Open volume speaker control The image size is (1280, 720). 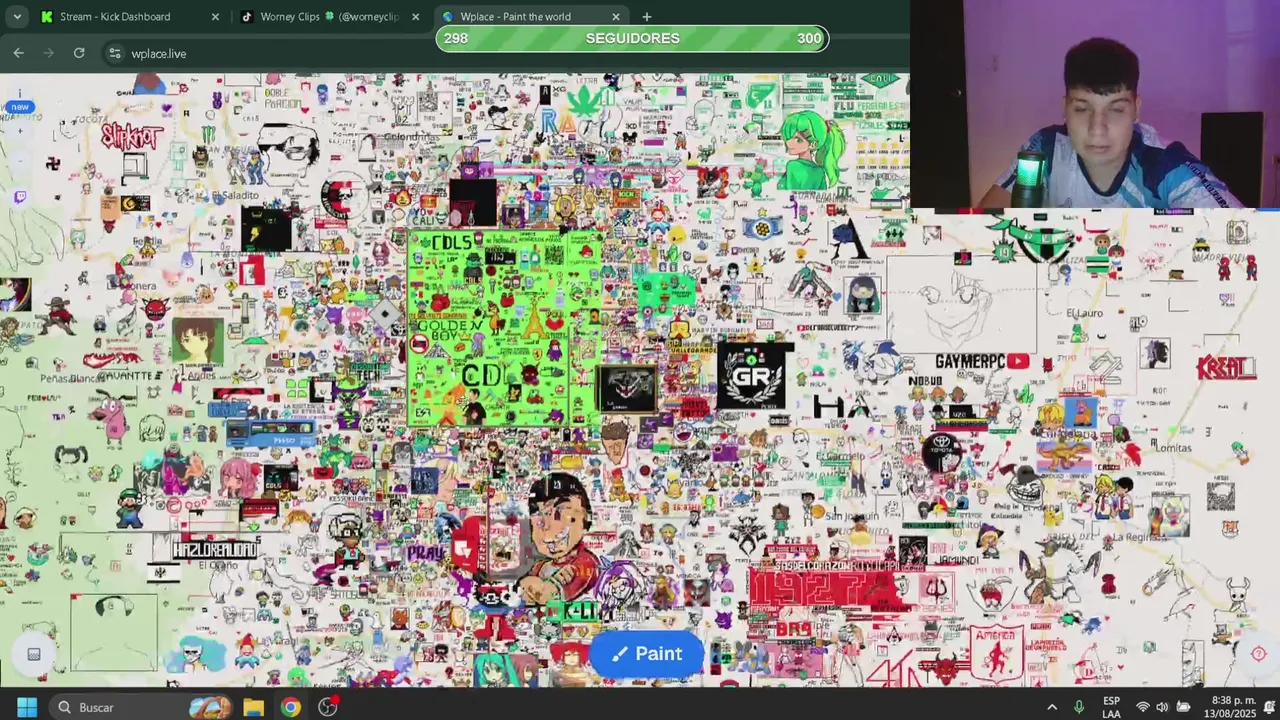(1162, 707)
